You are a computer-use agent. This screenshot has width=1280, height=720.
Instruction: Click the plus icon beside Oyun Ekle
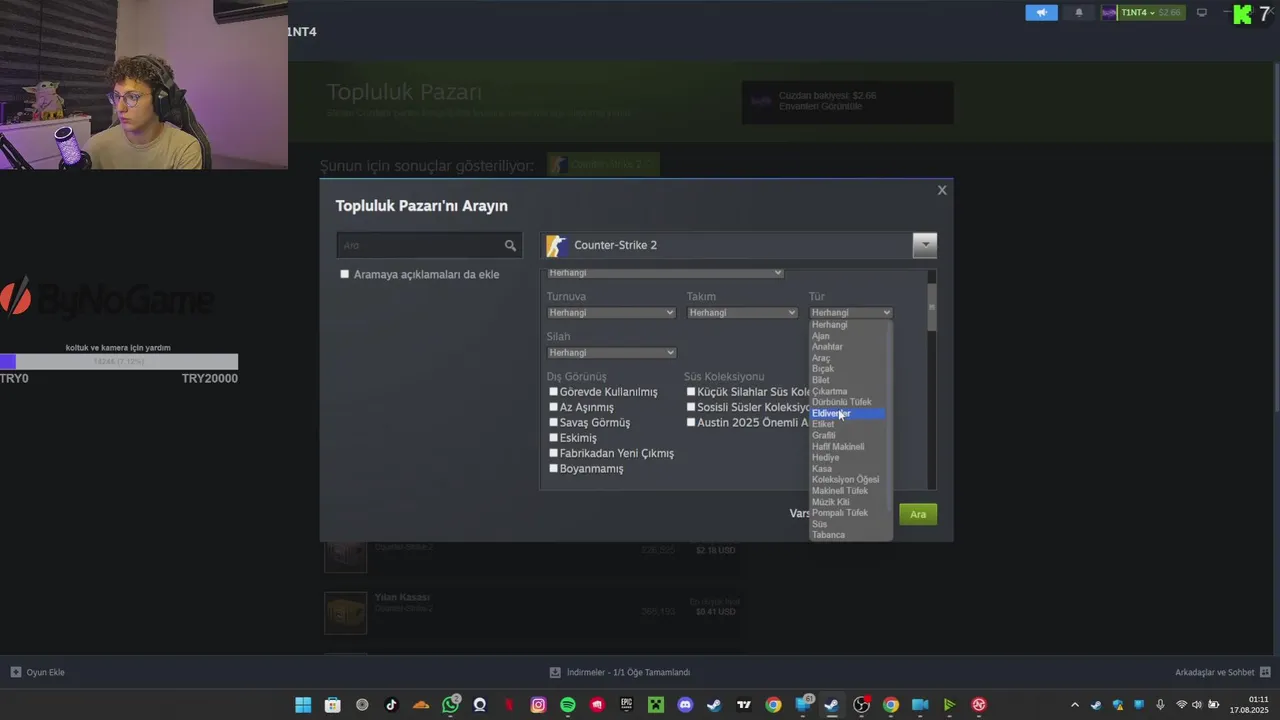(x=15, y=672)
